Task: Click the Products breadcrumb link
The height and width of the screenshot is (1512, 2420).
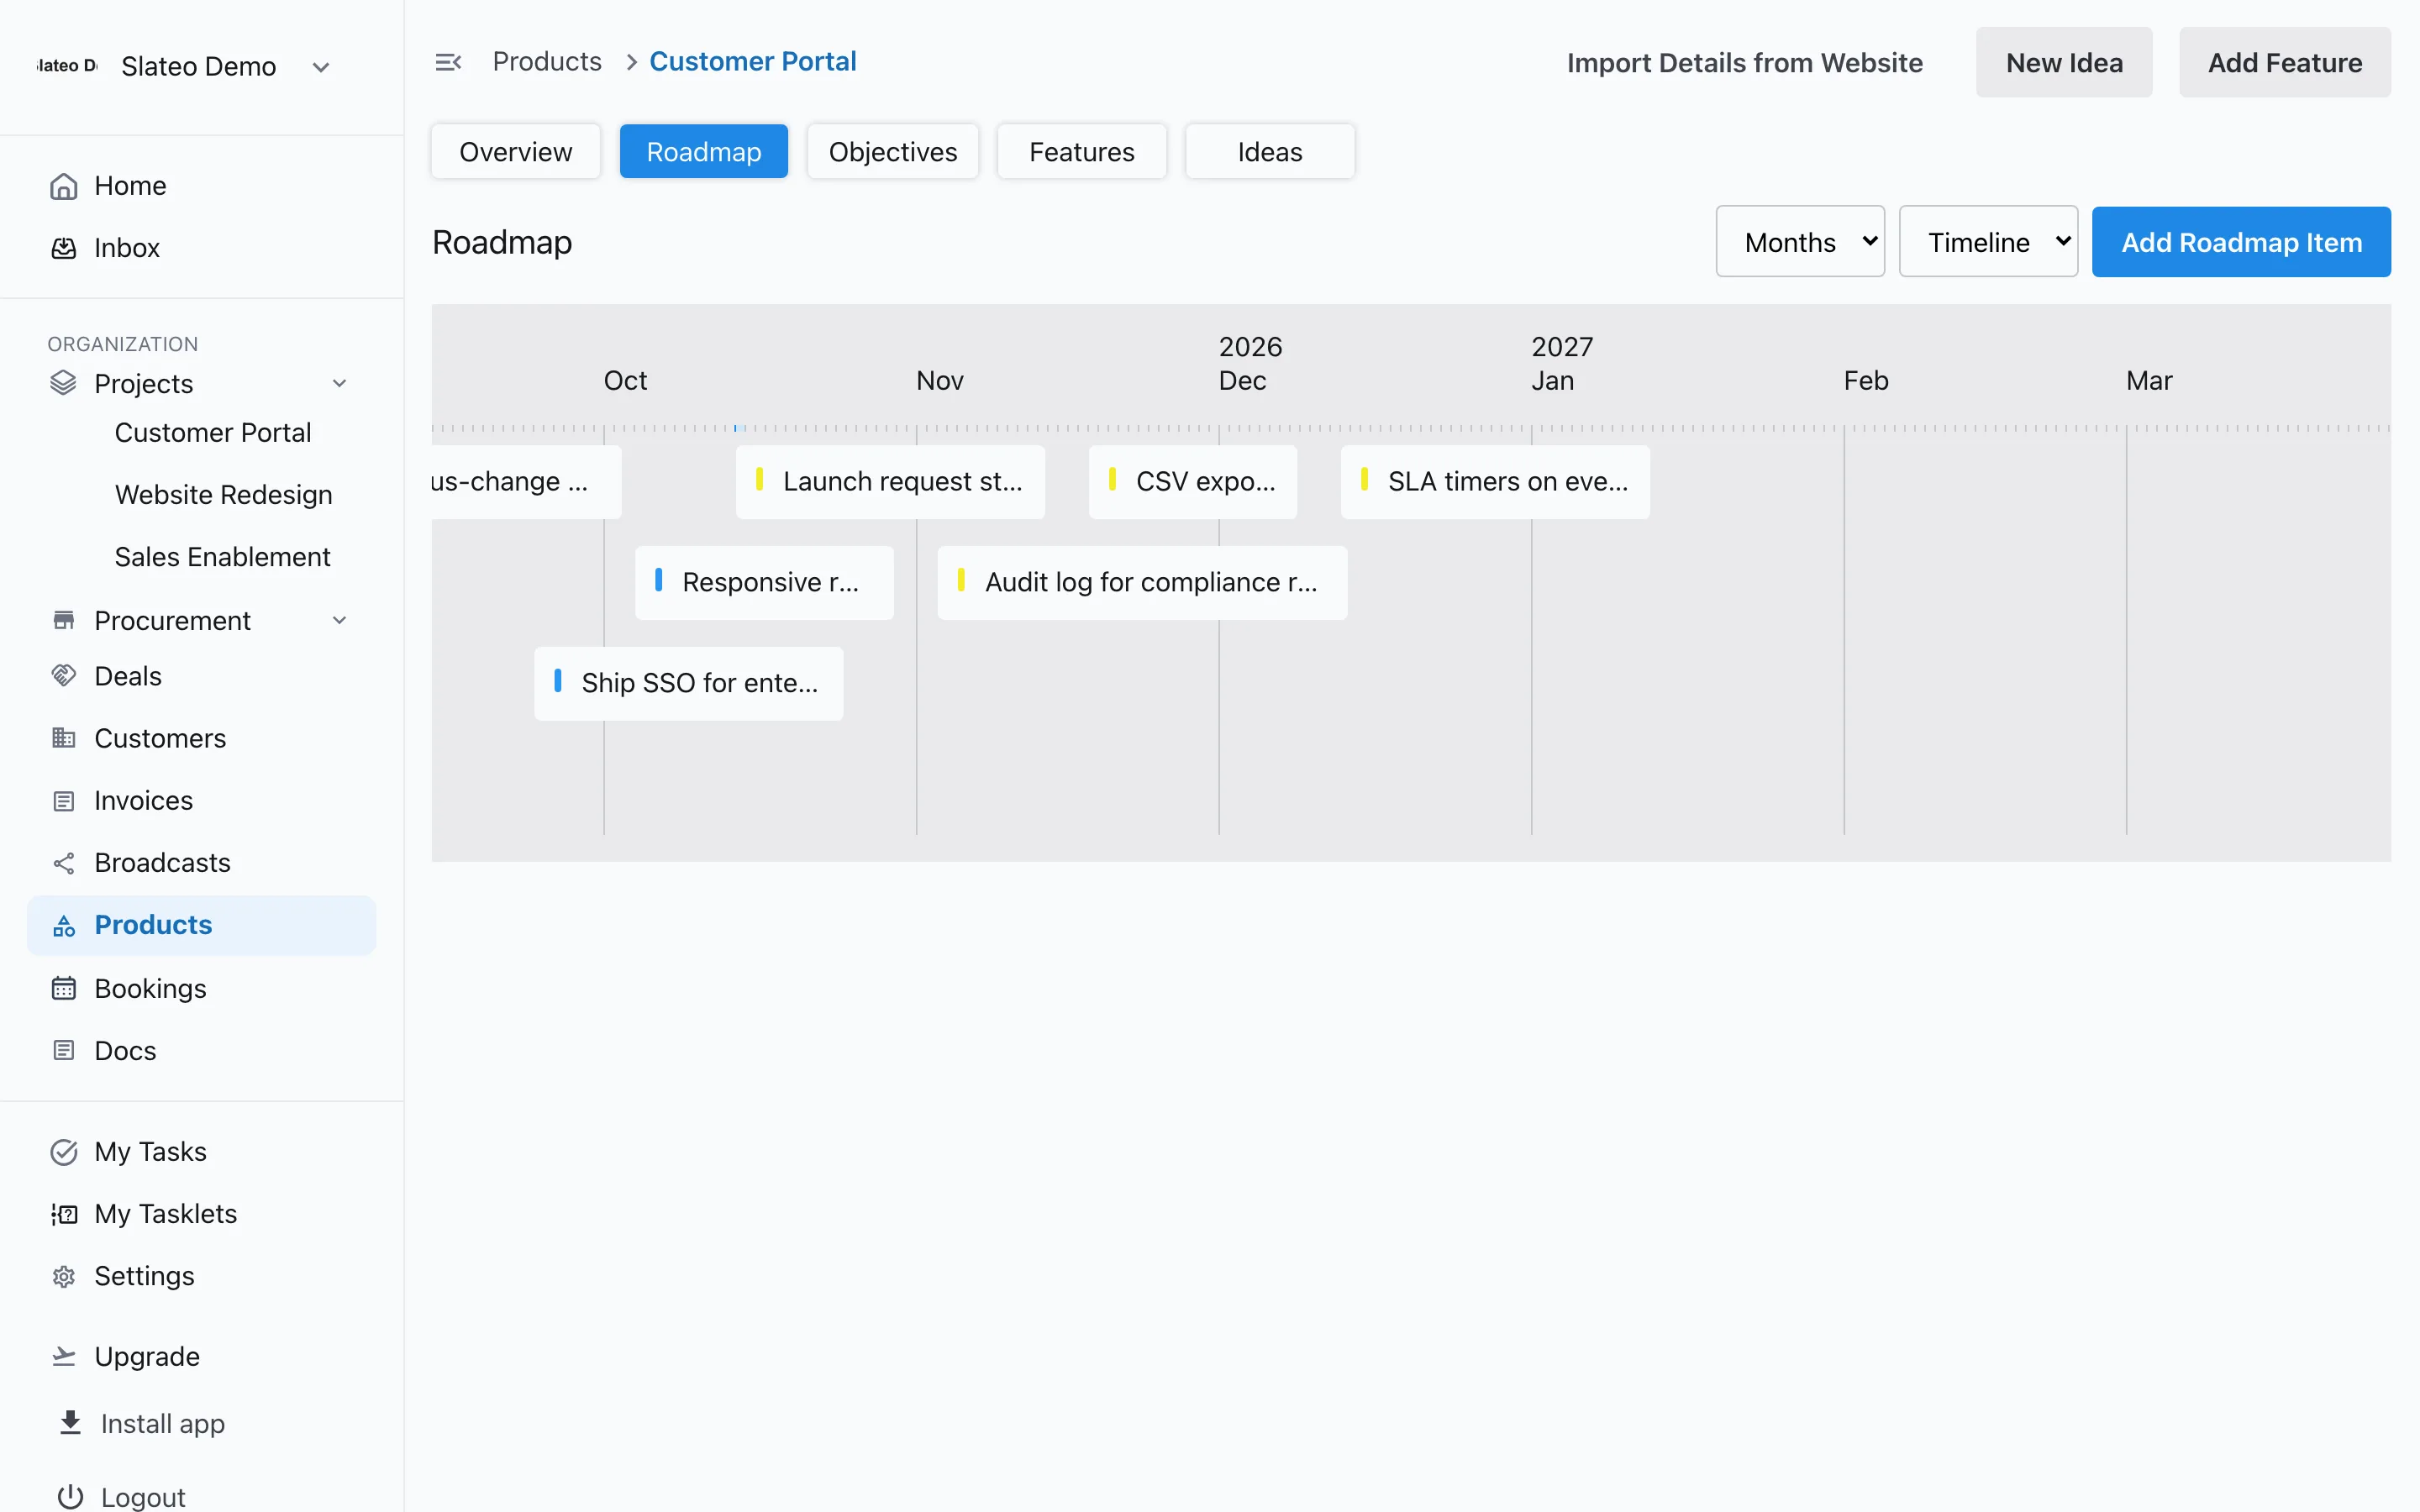Action: click(547, 61)
